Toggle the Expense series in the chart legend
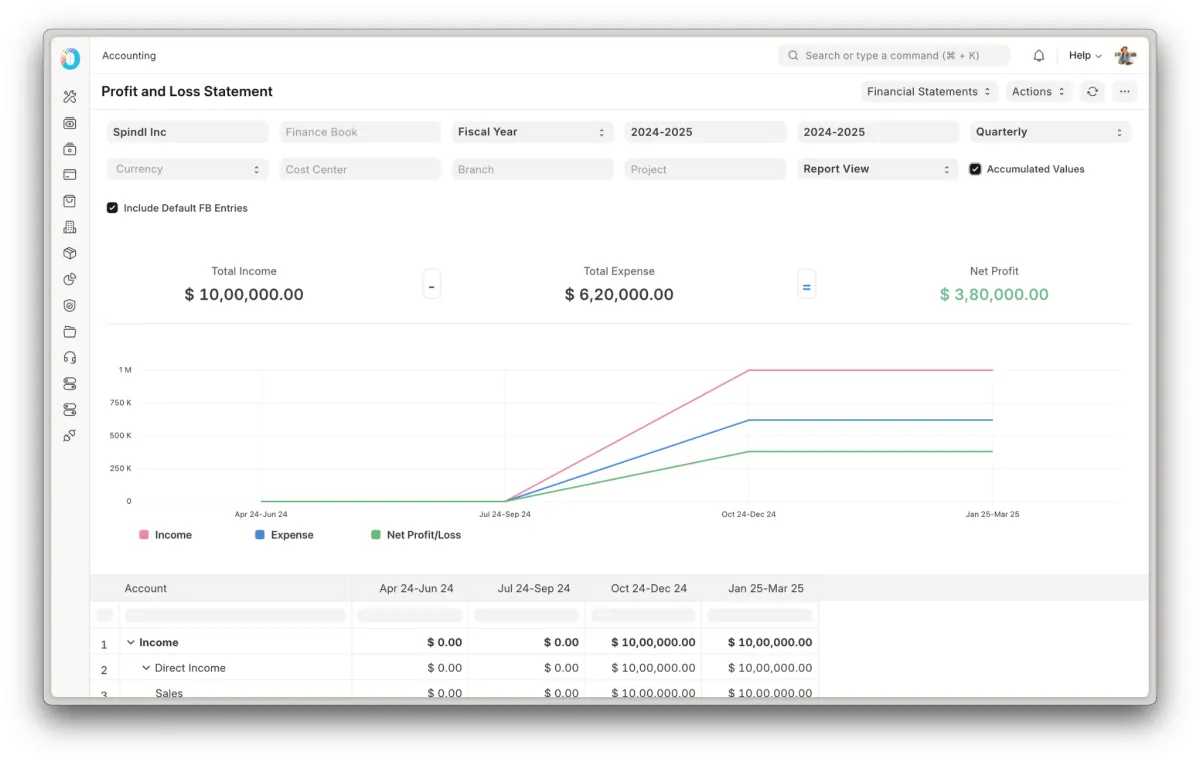Screen dimensions: 1200x762 click(284, 535)
